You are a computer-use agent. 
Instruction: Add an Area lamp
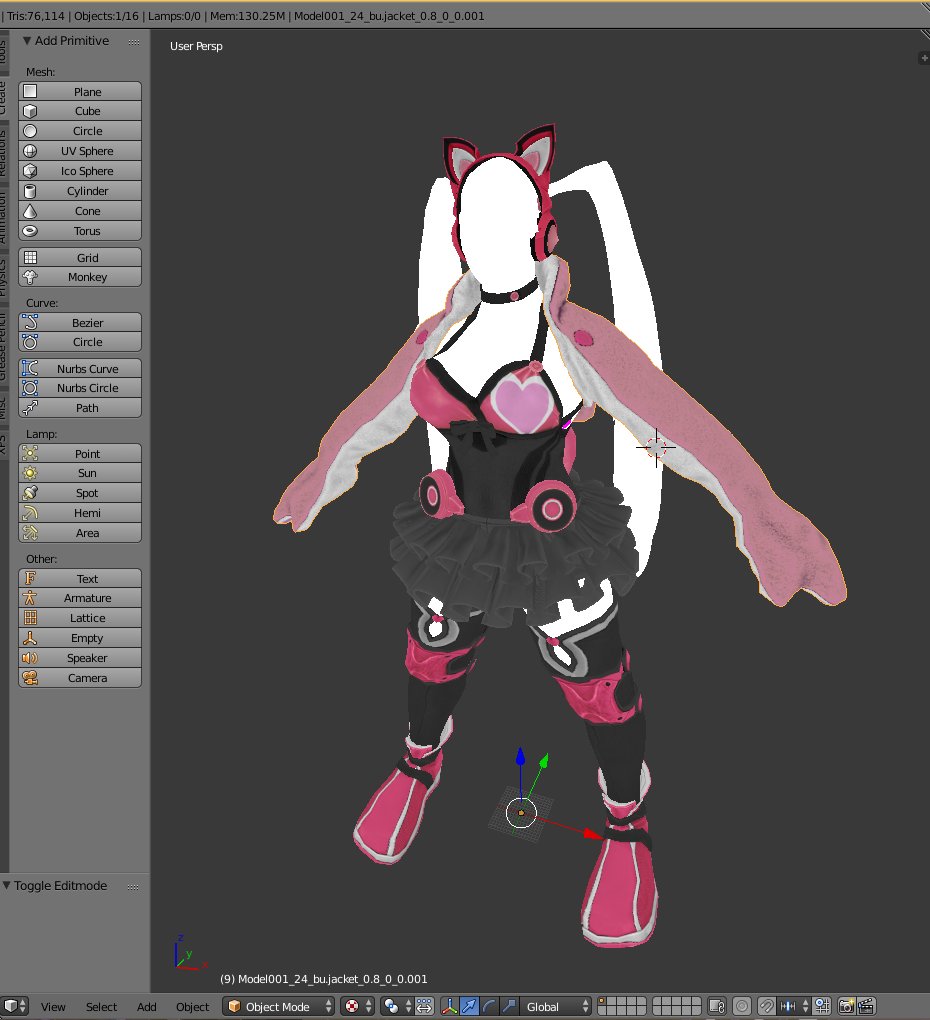click(80, 533)
